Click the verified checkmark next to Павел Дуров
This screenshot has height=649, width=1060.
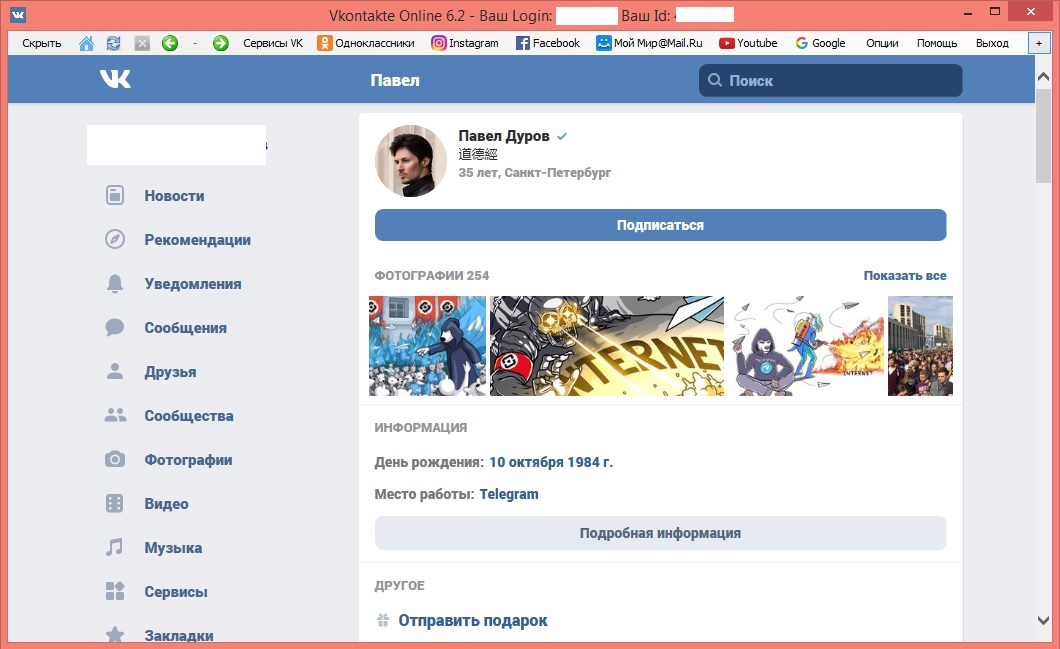tap(562, 136)
